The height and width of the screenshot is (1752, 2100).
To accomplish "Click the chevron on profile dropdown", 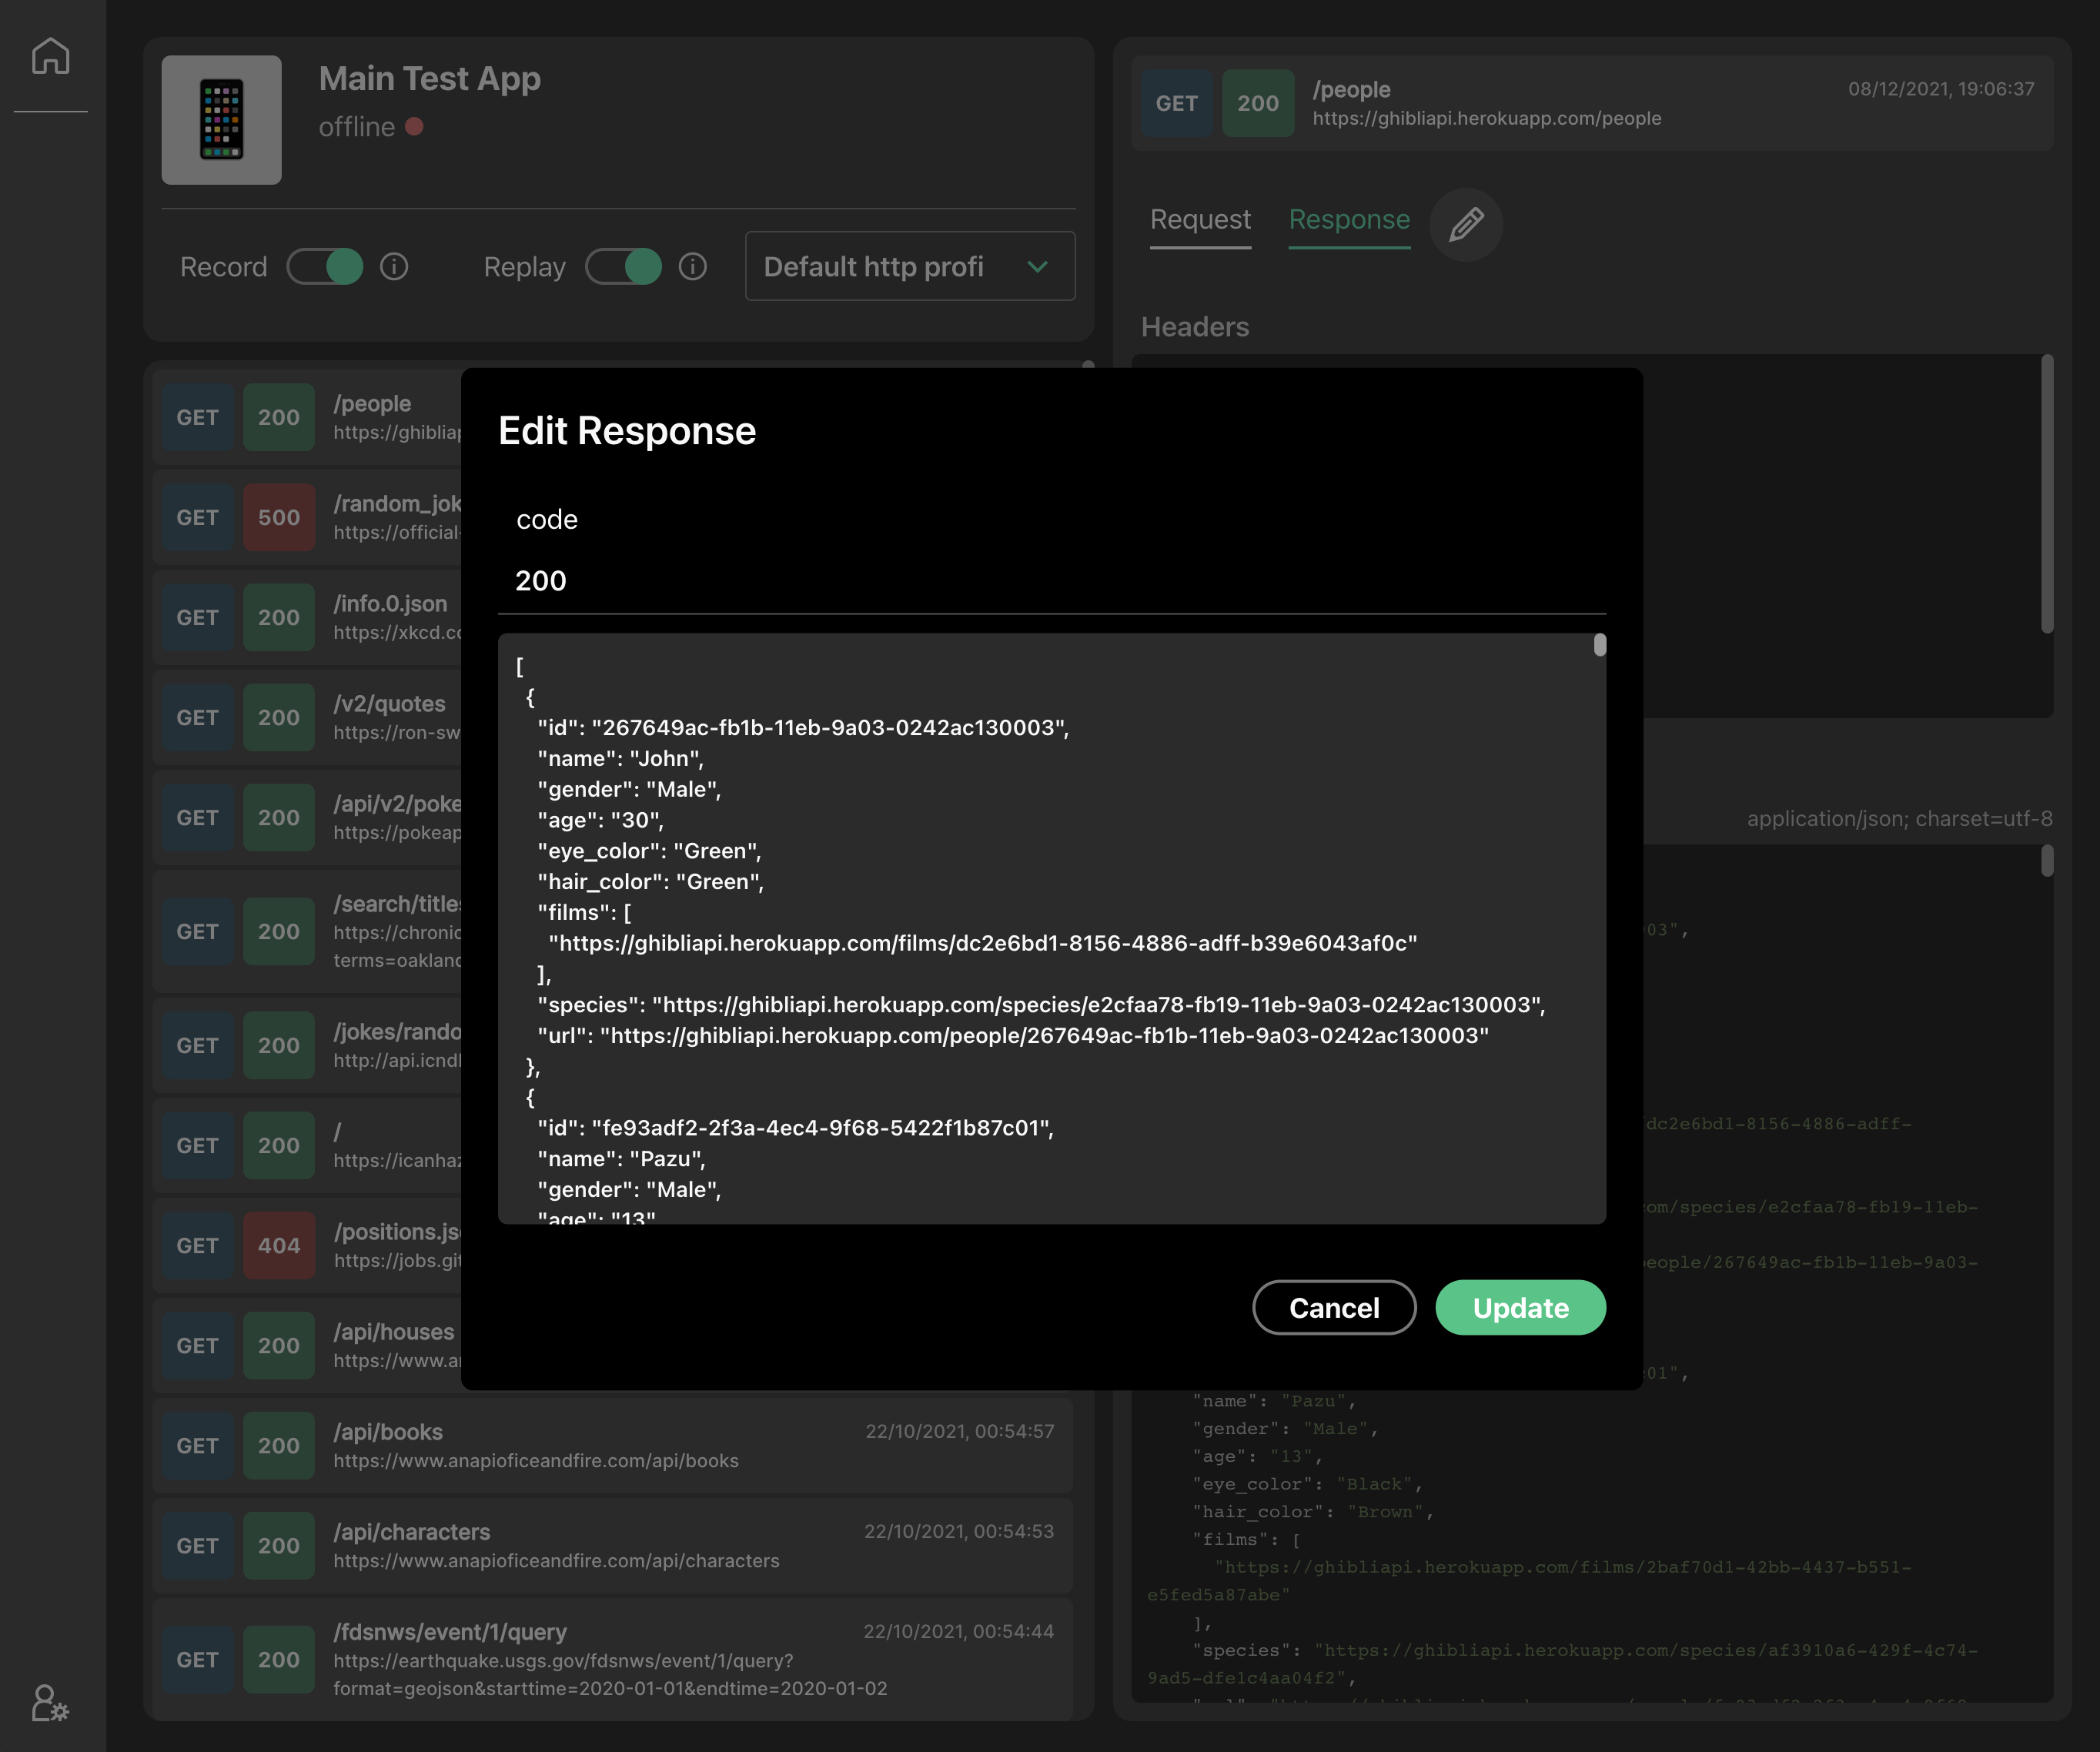I will pos(1037,267).
